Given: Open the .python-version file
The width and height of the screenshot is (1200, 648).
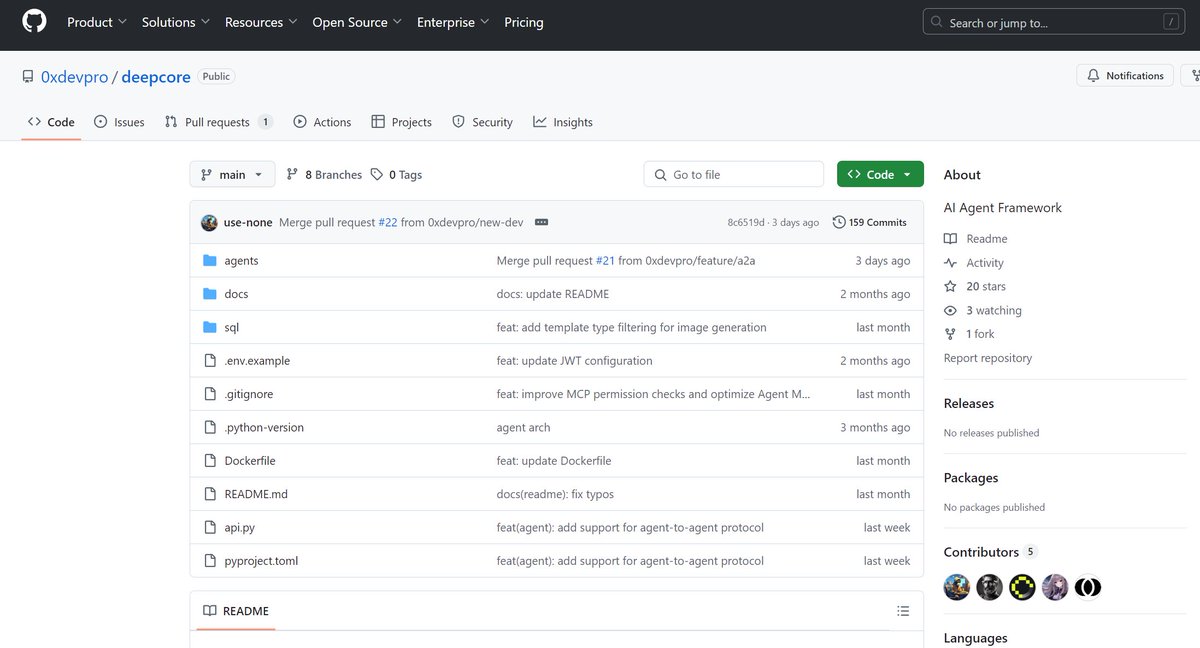Looking at the screenshot, I should tap(264, 427).
